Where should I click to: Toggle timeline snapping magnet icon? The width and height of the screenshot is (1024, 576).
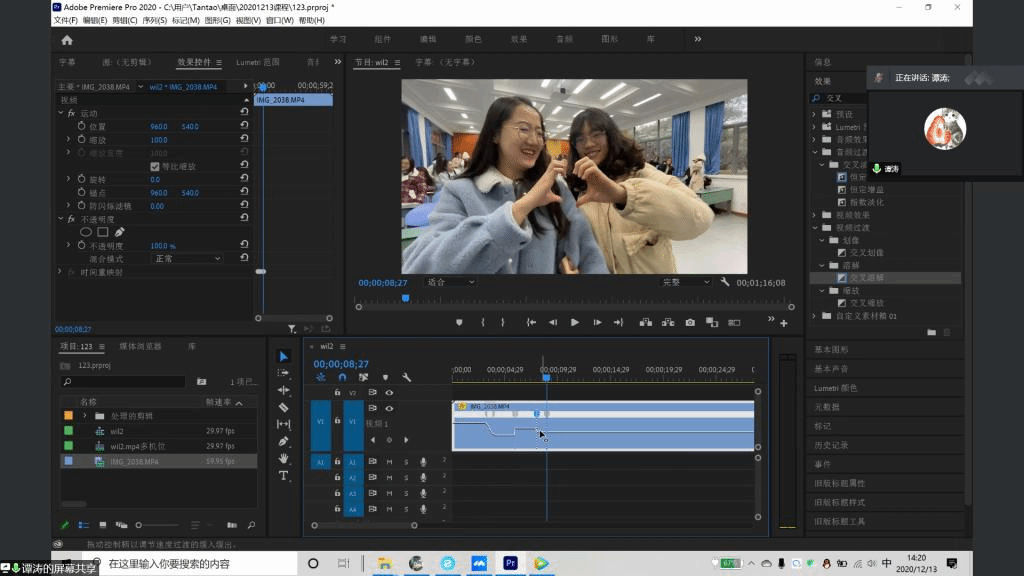[x=342, y=377]
